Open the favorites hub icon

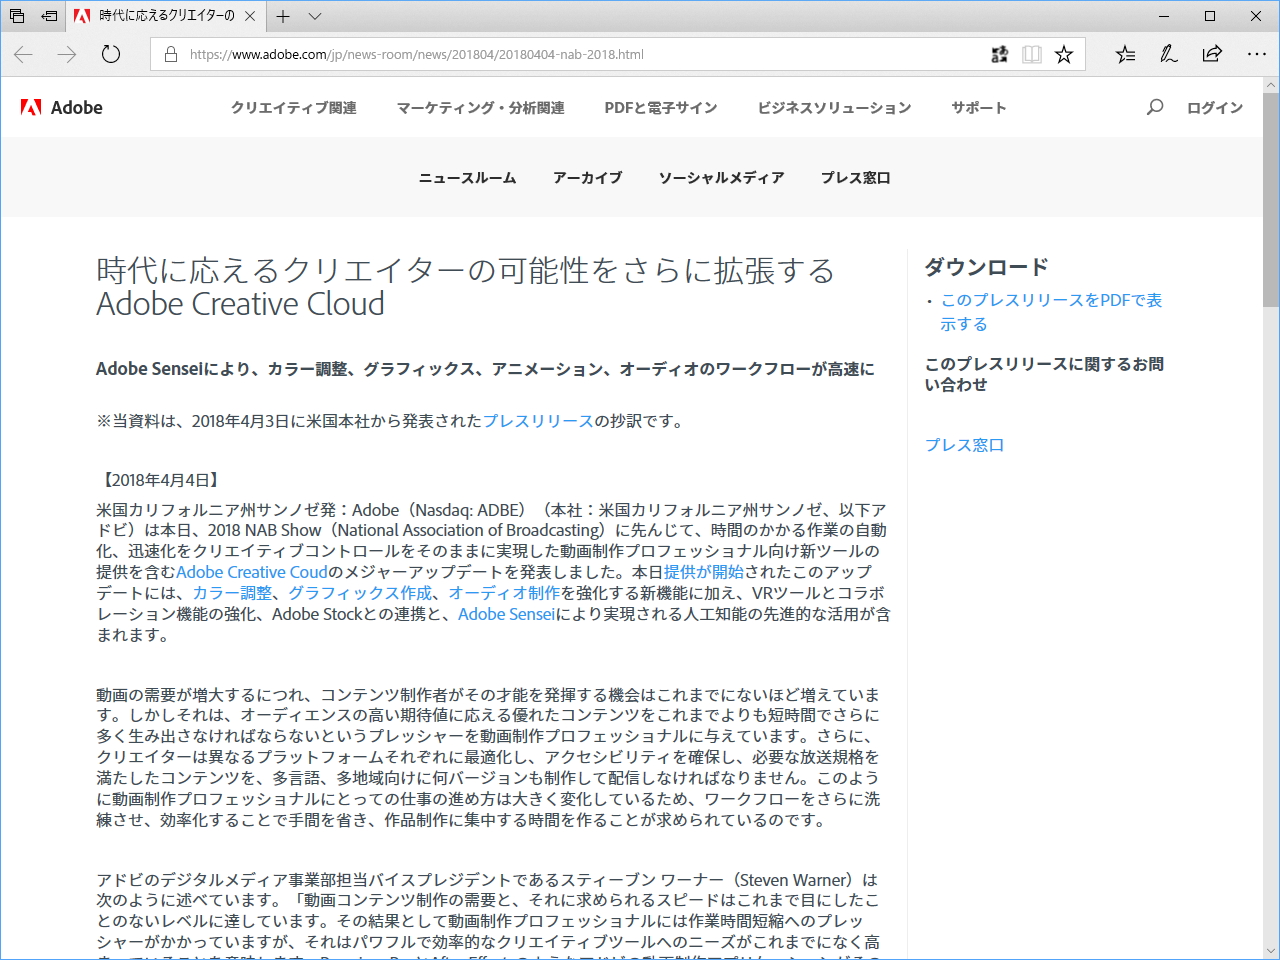[1126, 55]
